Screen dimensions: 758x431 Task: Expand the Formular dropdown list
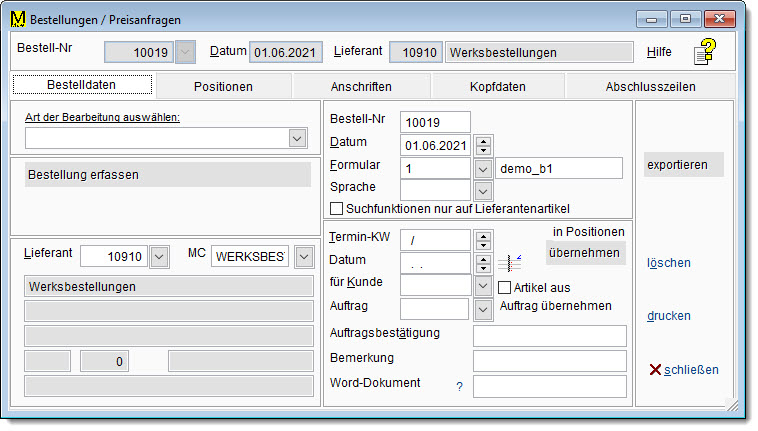pos(484,168)
